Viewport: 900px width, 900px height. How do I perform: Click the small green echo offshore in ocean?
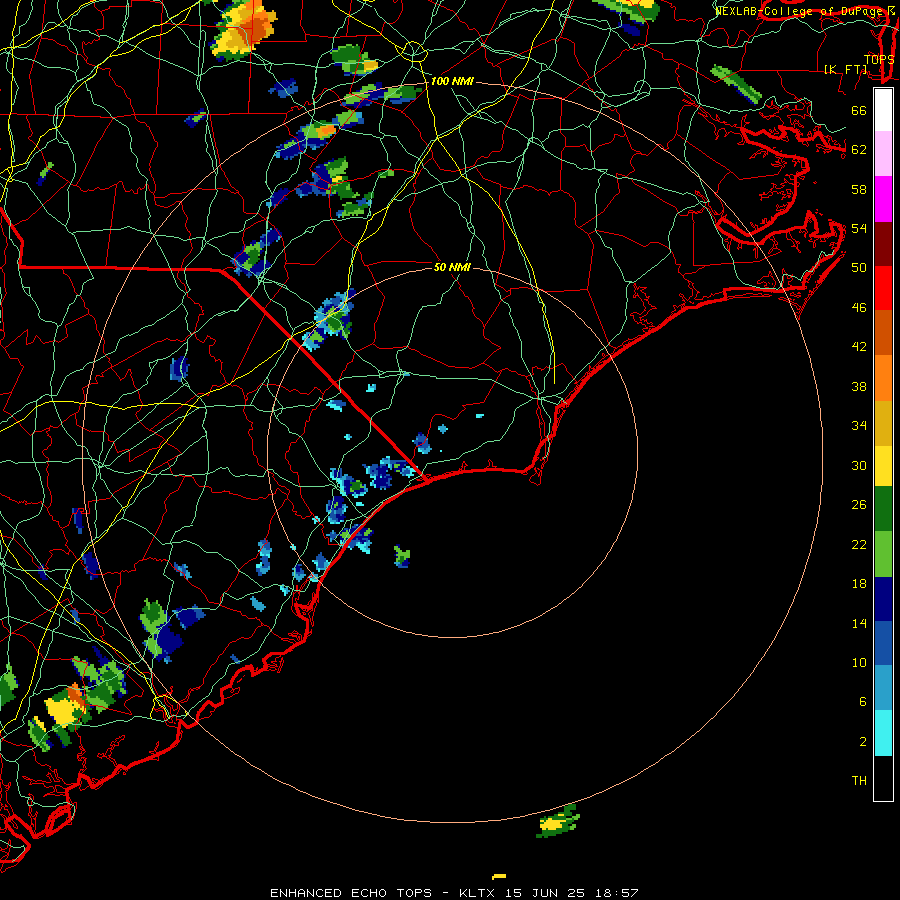[x=402, y=556]
